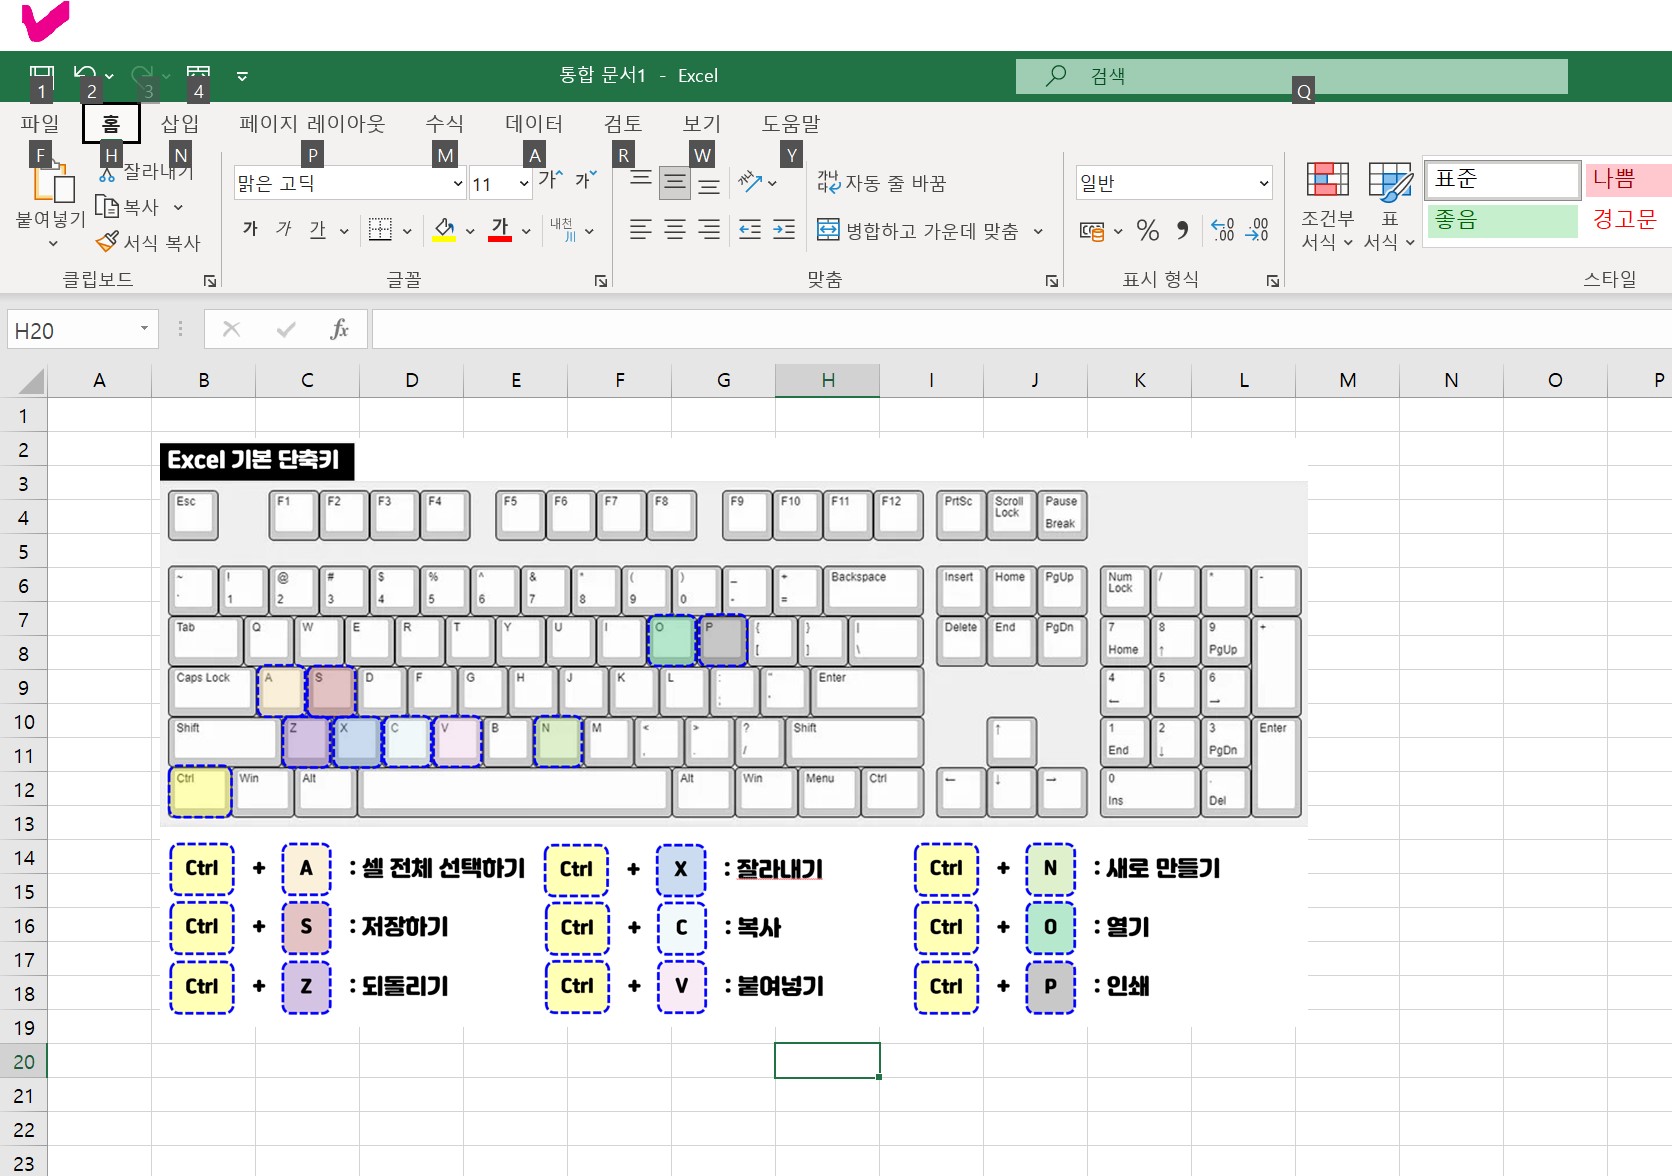The height and width of the screenshot is (1176, 1672).
Task: Click the decrease font size icon
Action: [585, 181]
